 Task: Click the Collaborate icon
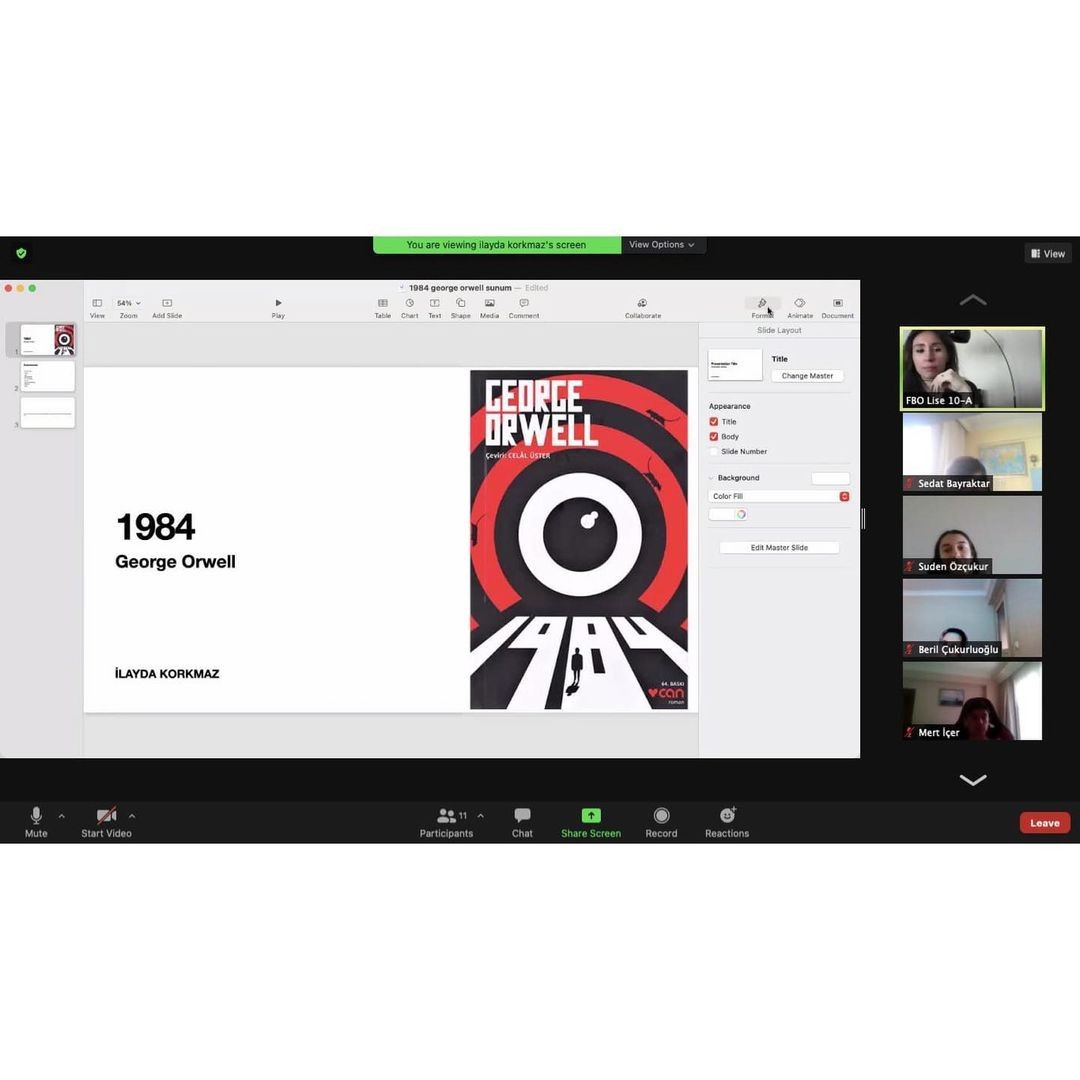pos(642,303)
